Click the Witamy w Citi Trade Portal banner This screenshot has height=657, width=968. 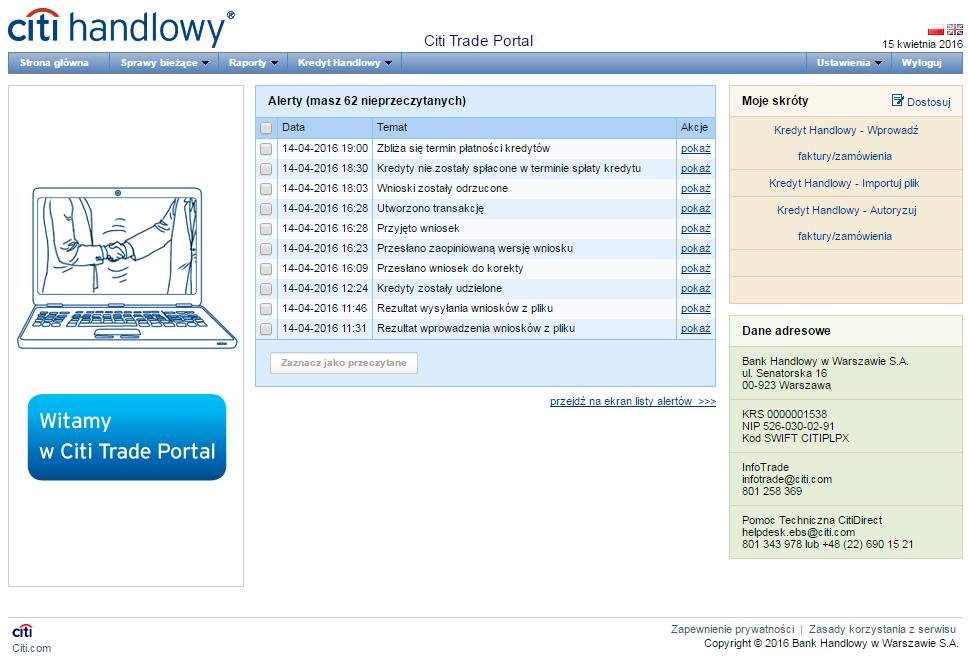[127, 437]
